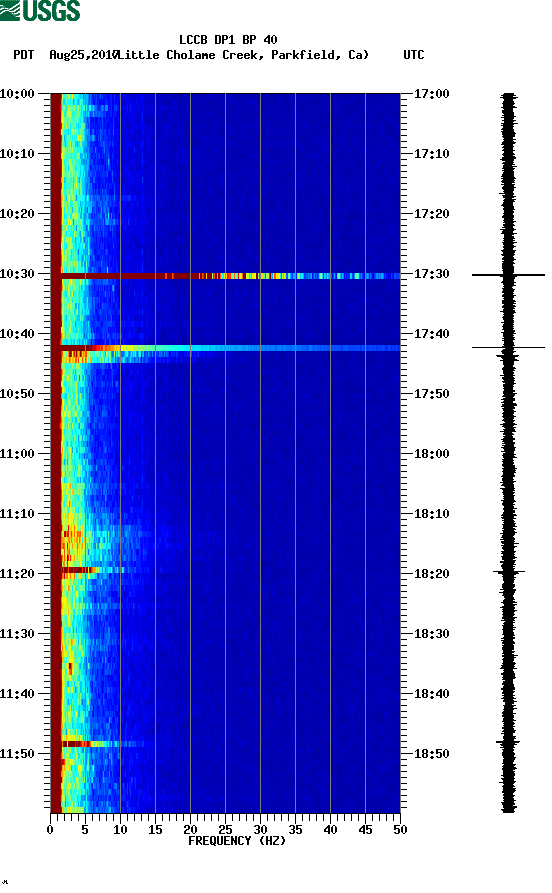Viewport: 552px width, 893px height.
Task: Click the 'Little Cholame Creek, Parkfield, Ca)' text
Action: 243,55
